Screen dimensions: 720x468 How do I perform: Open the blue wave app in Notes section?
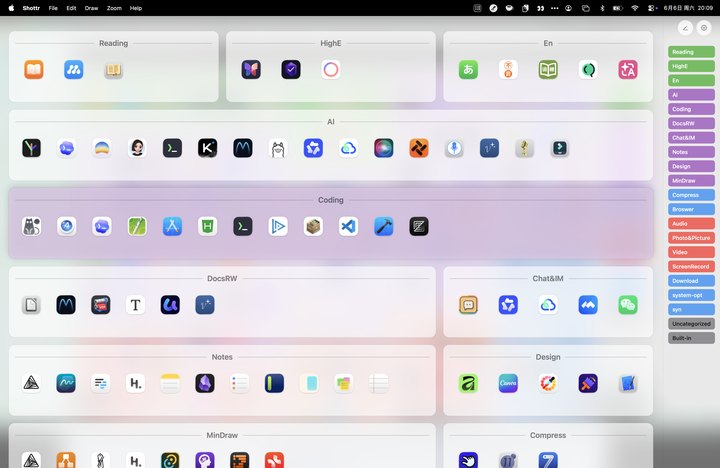[x=66, y=383]
